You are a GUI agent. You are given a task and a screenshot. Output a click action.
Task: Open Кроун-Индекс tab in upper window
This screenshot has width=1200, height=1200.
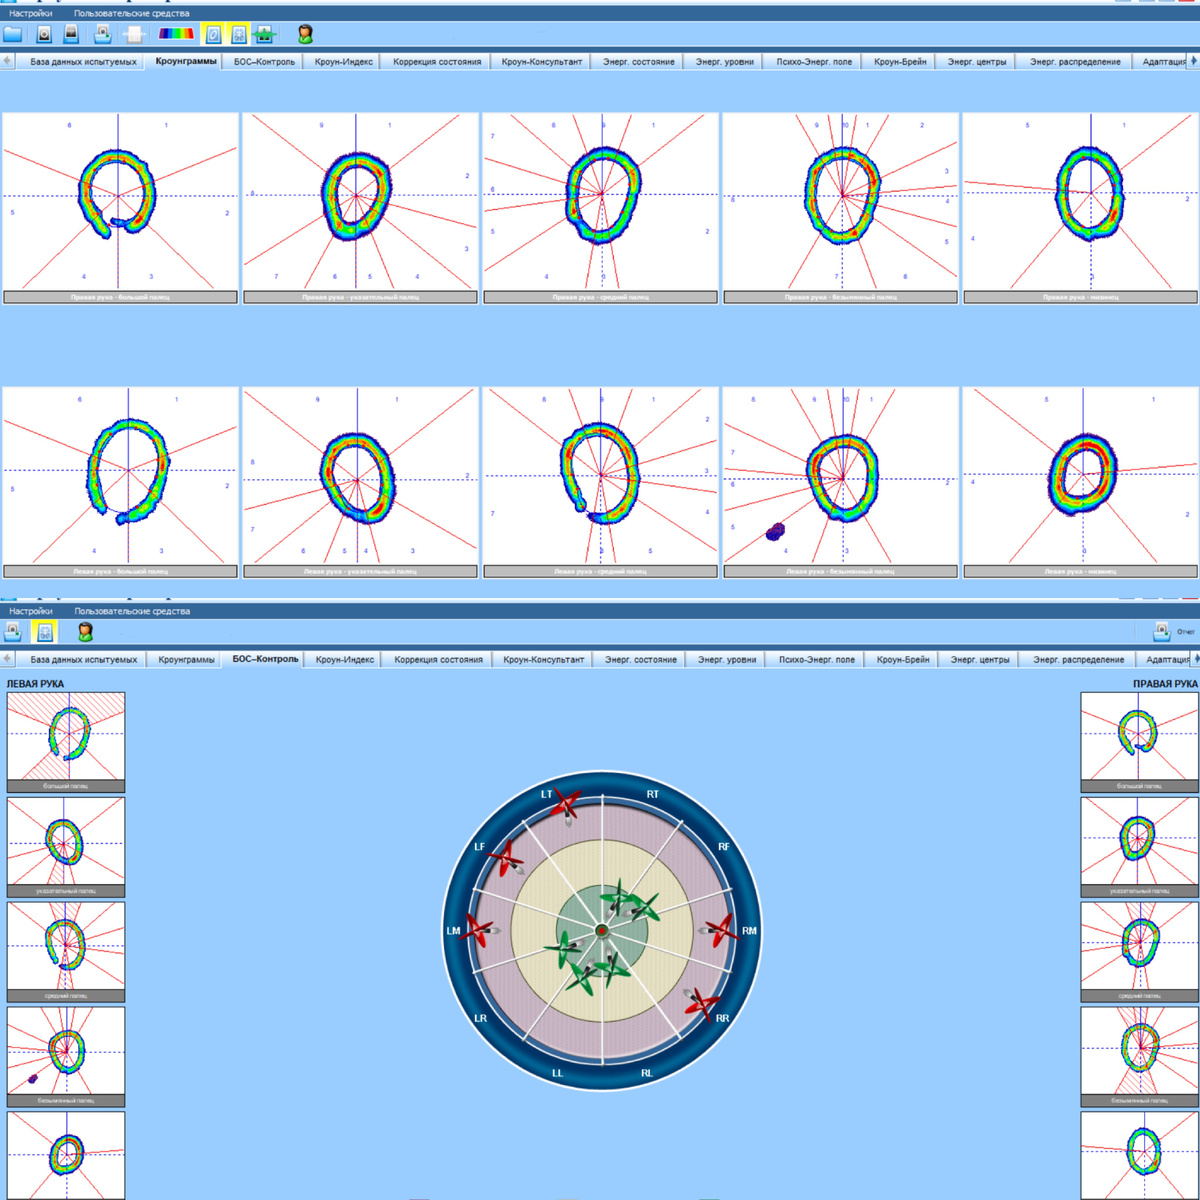[x=343, y=61]
